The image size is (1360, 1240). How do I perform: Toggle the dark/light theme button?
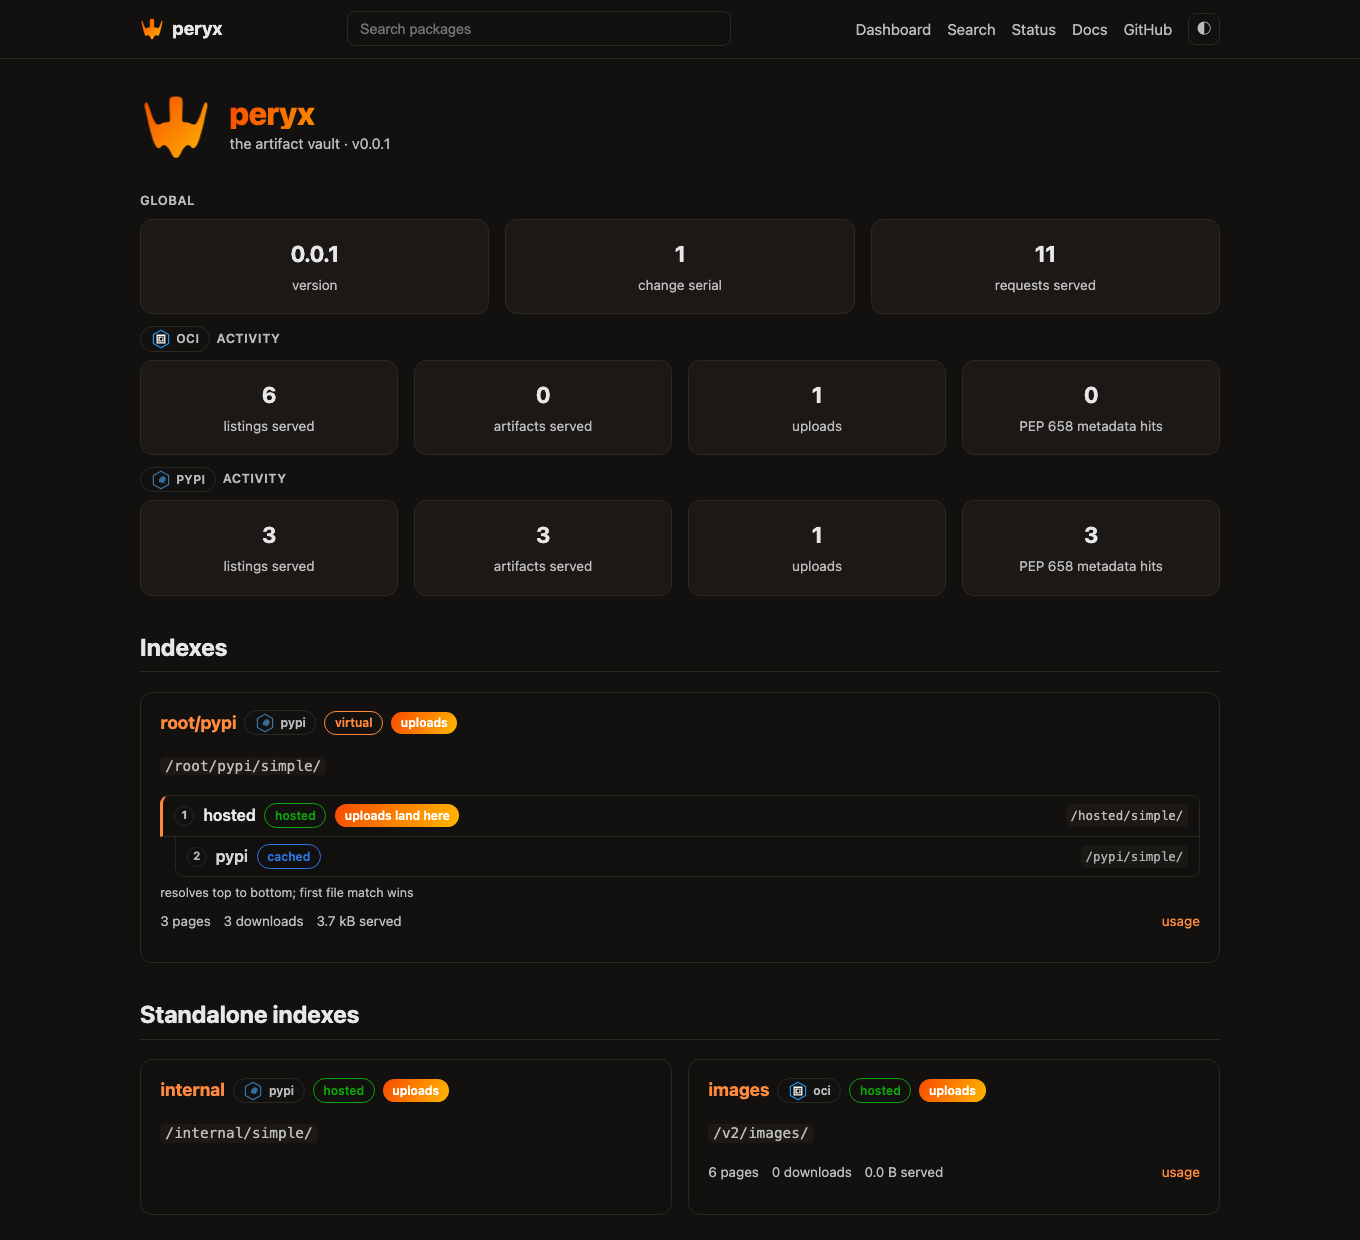tap(1204, 29)
